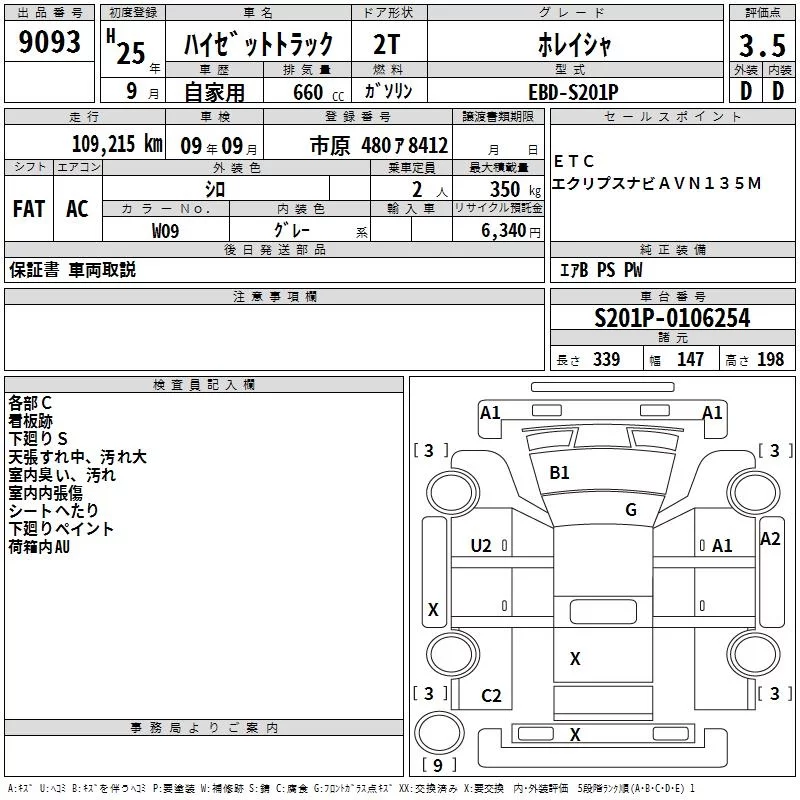Click the recycle deposit 6,340 yen
Image resolution: width=800 pixels, height=800 pixels.
[x=510, y=231]
